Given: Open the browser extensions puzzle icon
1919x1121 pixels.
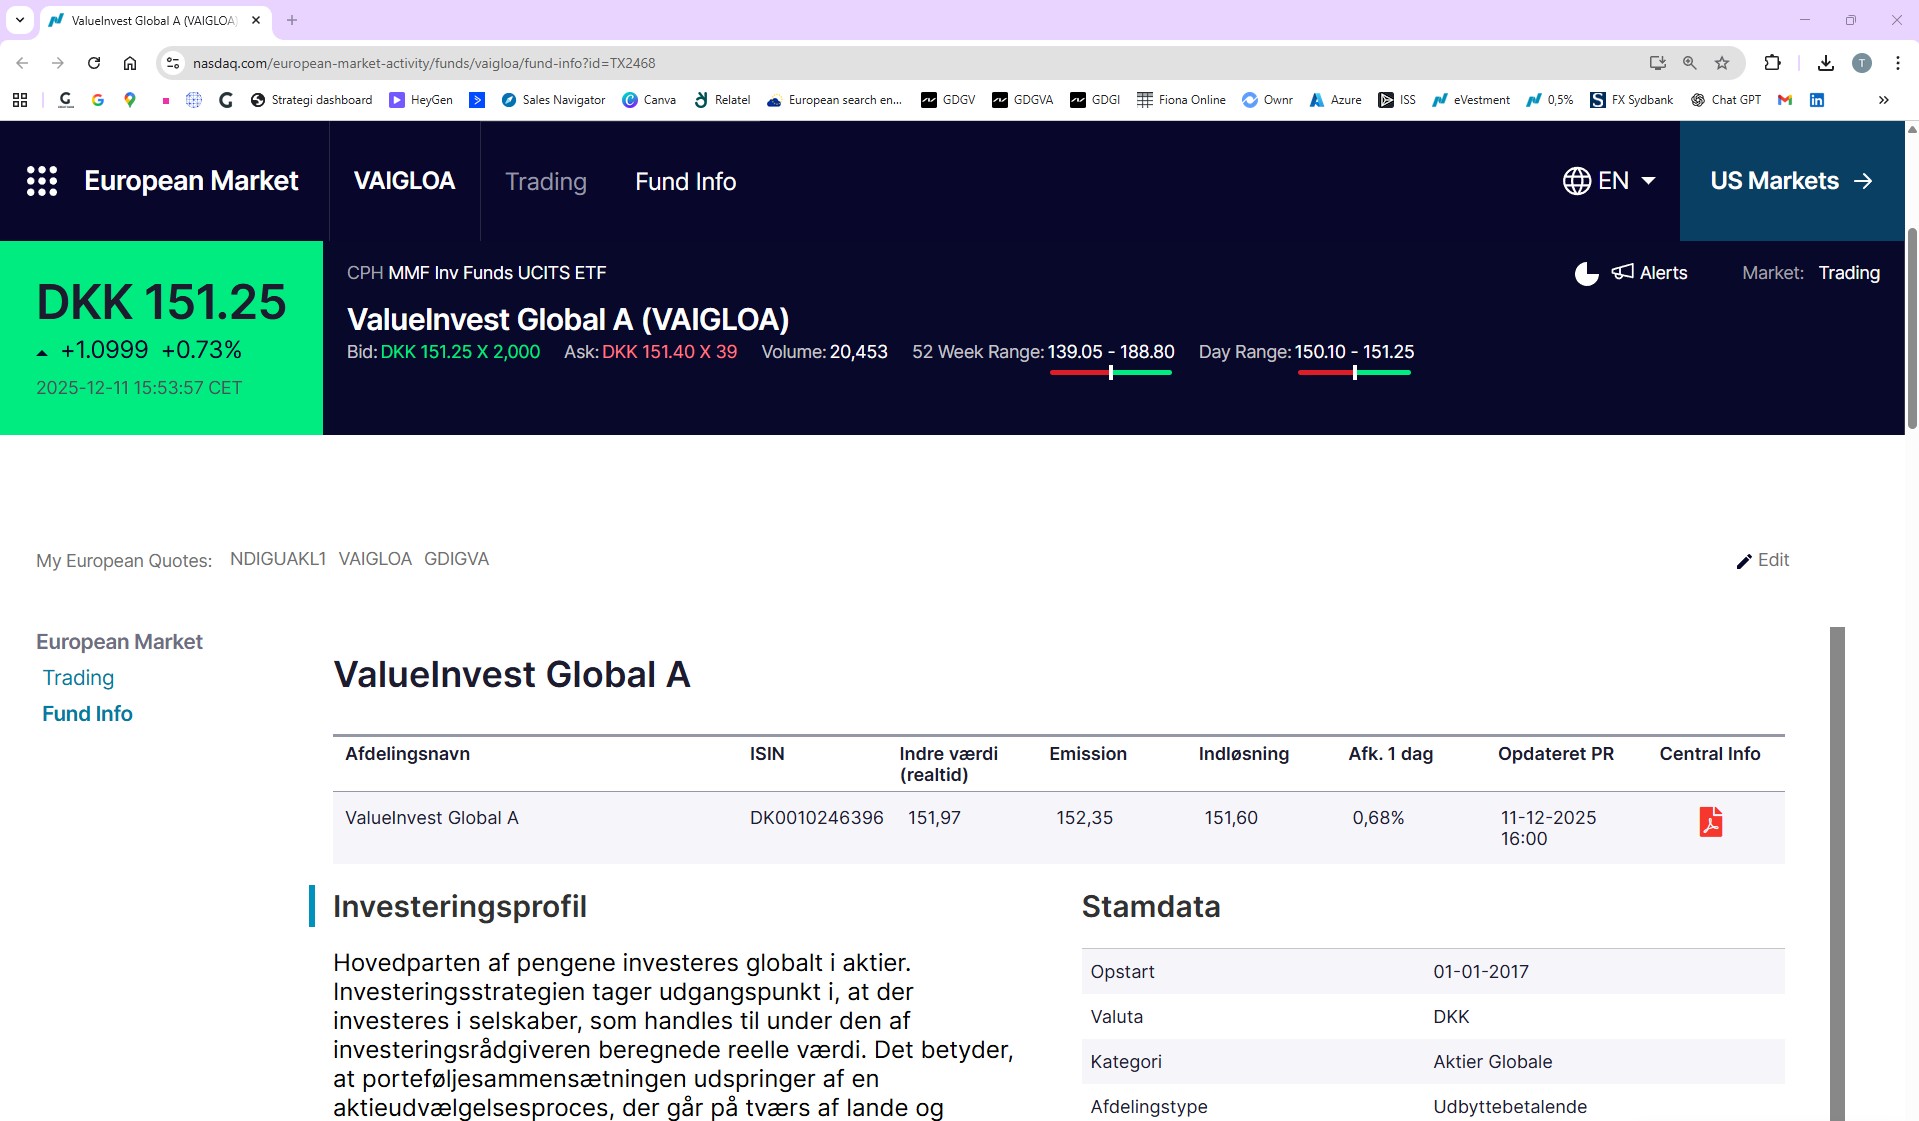Looking at the screenshot, I should (x=1772, y=63).
